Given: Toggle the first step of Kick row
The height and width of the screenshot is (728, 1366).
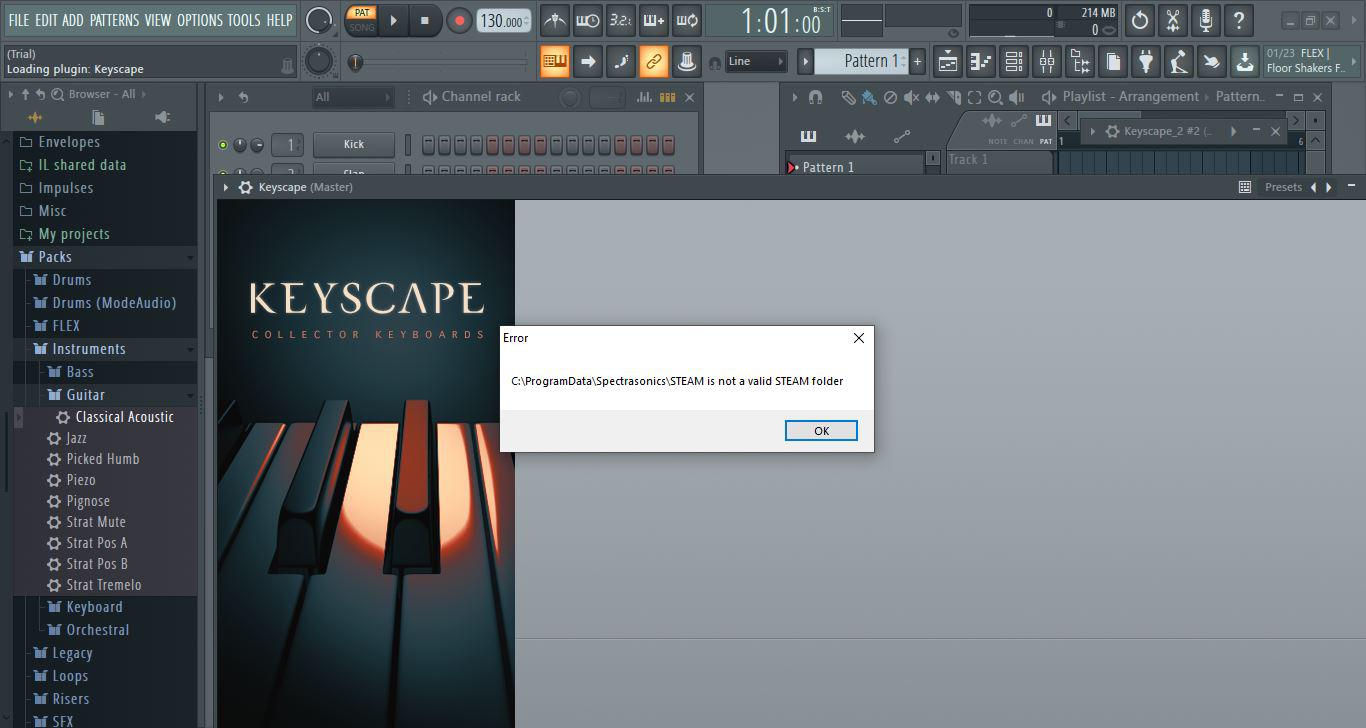Looking at the screenshot, I should [428, 145].
